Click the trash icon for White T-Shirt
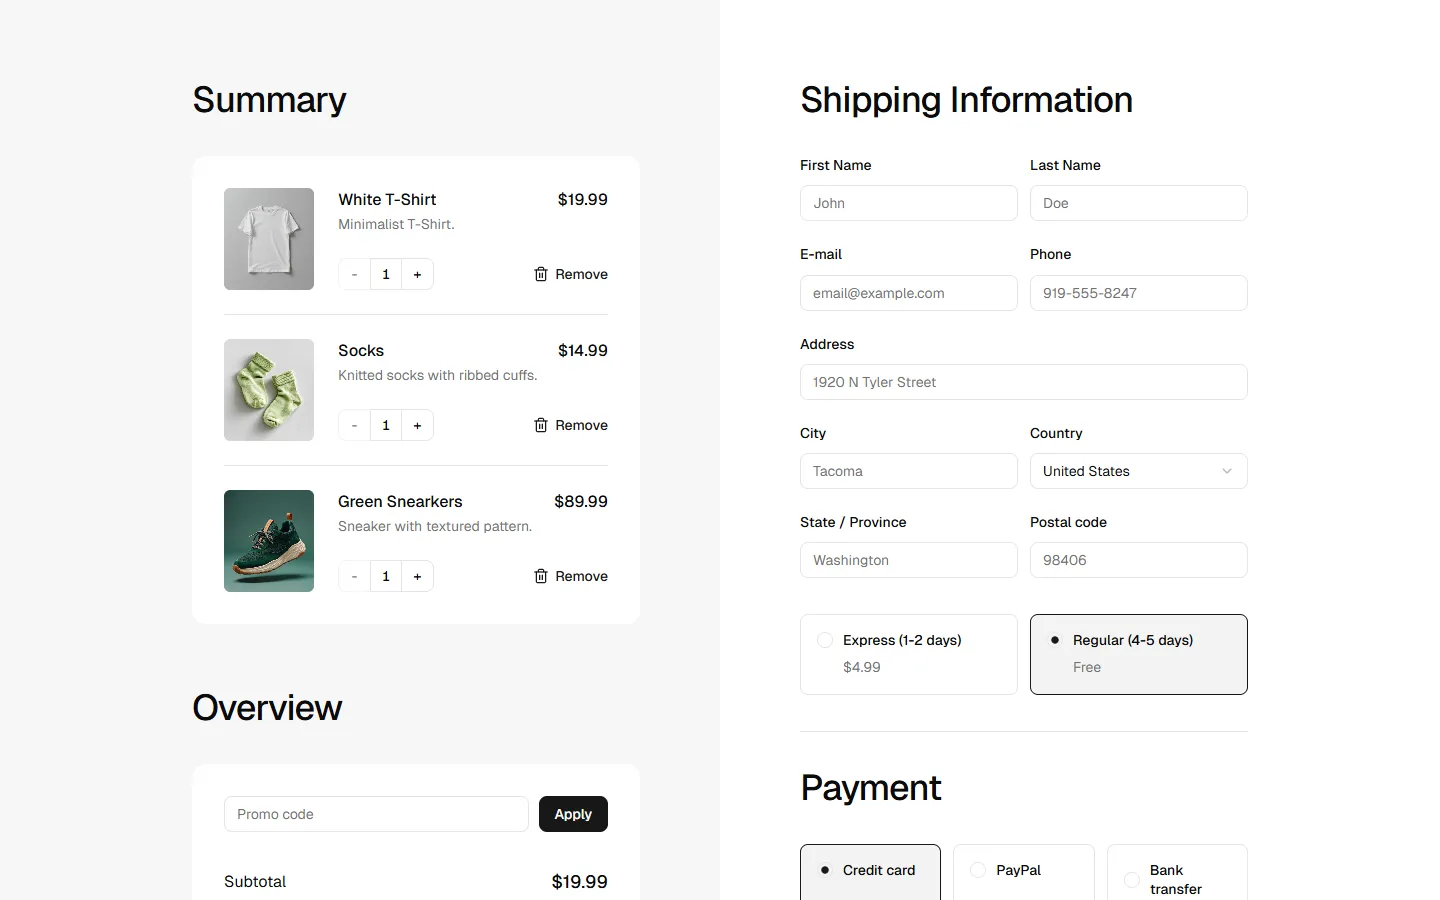This screenshot has height=900, width=1440. [x=541, y=274]
